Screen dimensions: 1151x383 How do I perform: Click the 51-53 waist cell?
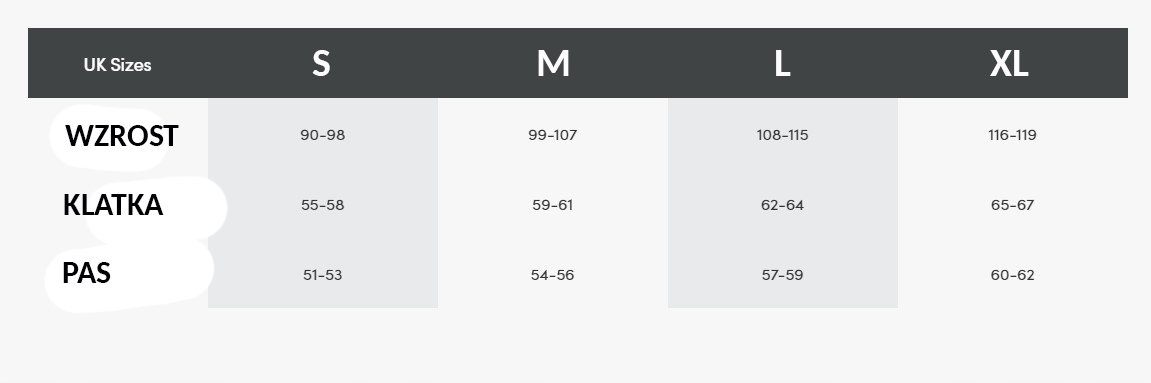coord(322,275)
